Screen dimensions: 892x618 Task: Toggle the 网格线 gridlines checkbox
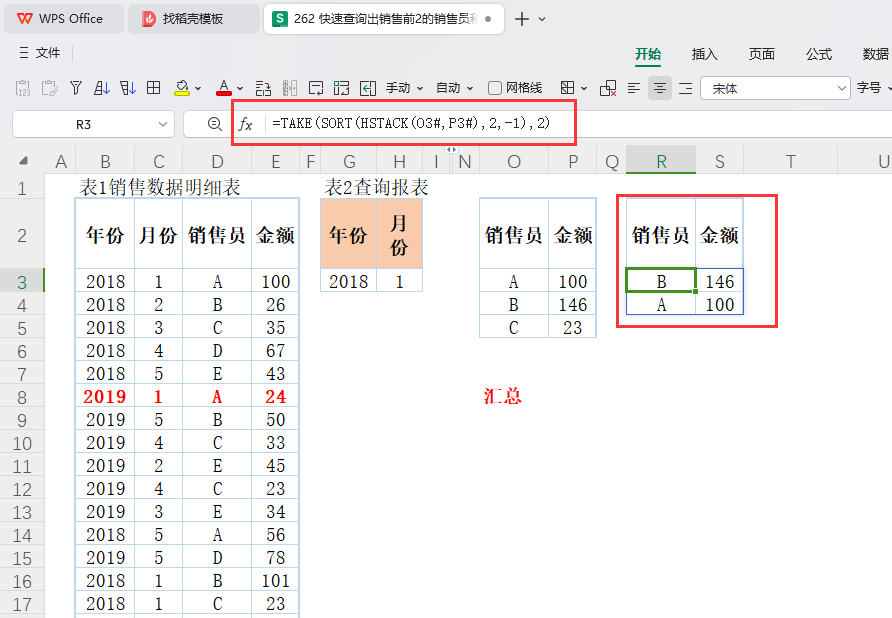495,88
